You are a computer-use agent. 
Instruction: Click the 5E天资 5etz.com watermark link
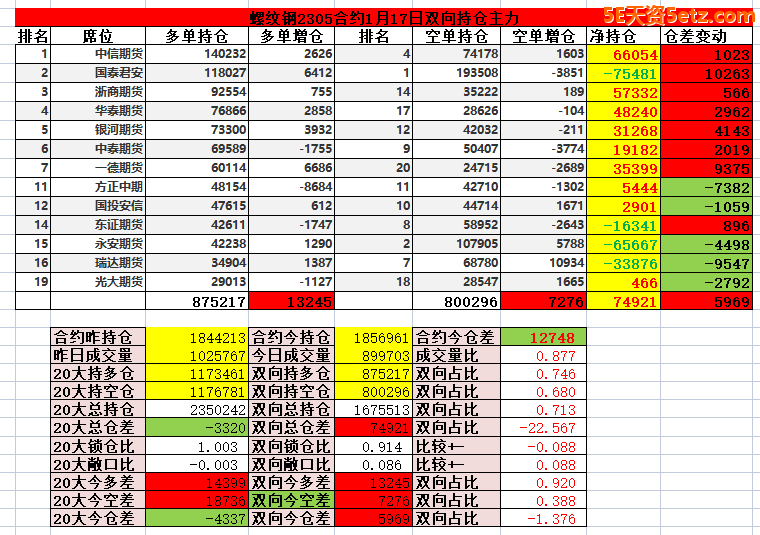click(x=678, y=16)
